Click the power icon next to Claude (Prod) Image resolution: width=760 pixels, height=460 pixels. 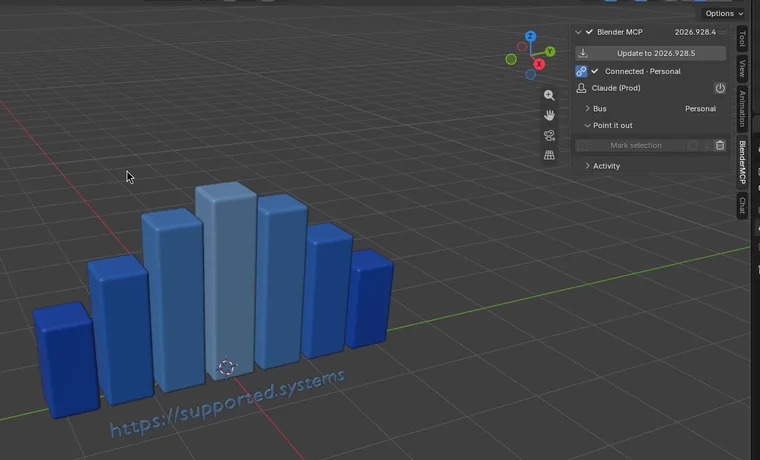(720, 88)
